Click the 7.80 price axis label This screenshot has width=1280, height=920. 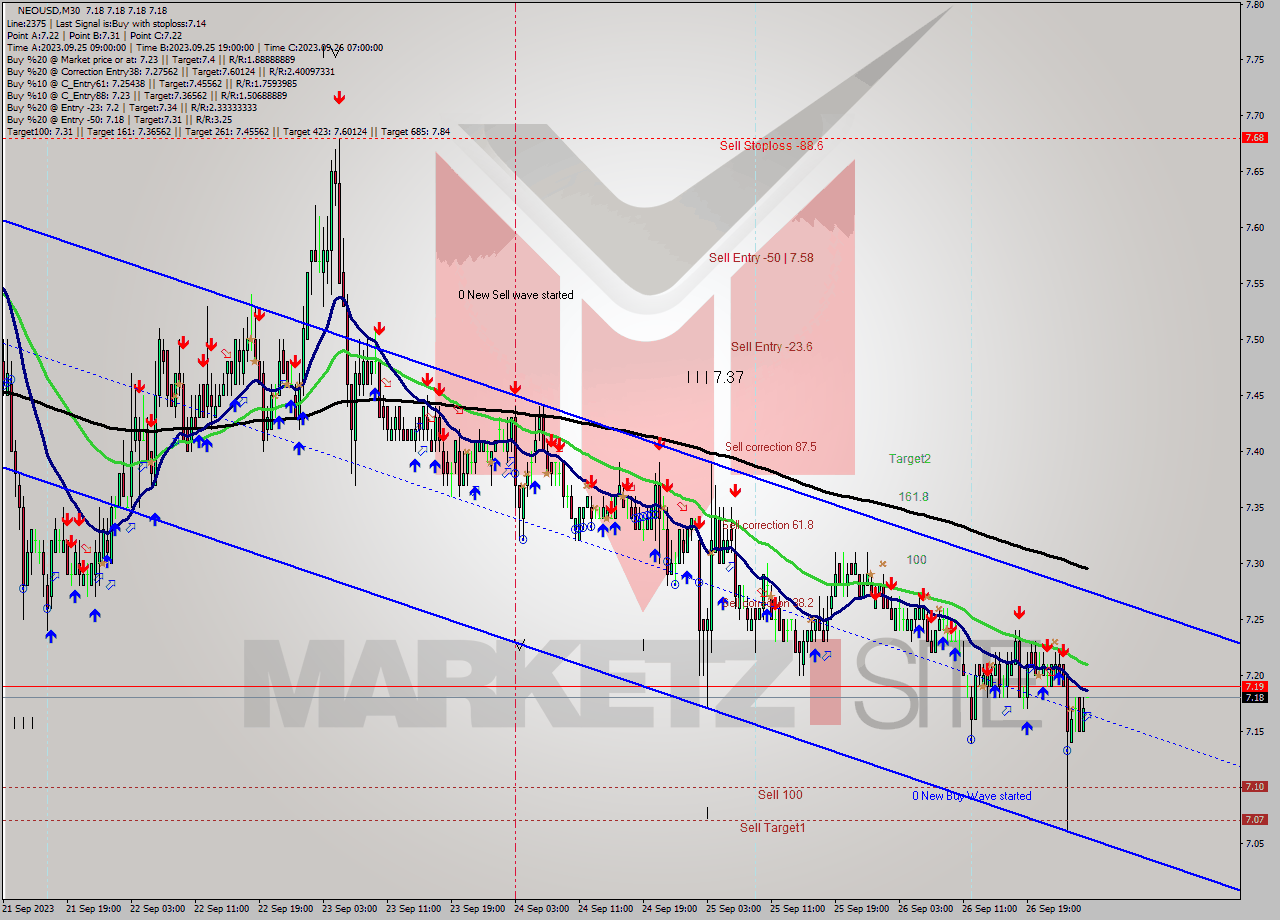(1255, 5)
